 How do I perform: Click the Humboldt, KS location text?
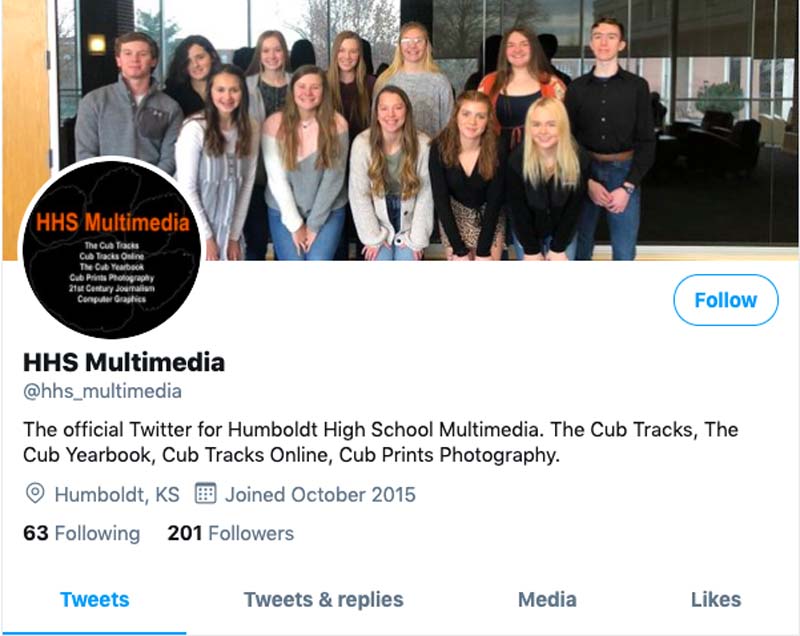[117, 495]
